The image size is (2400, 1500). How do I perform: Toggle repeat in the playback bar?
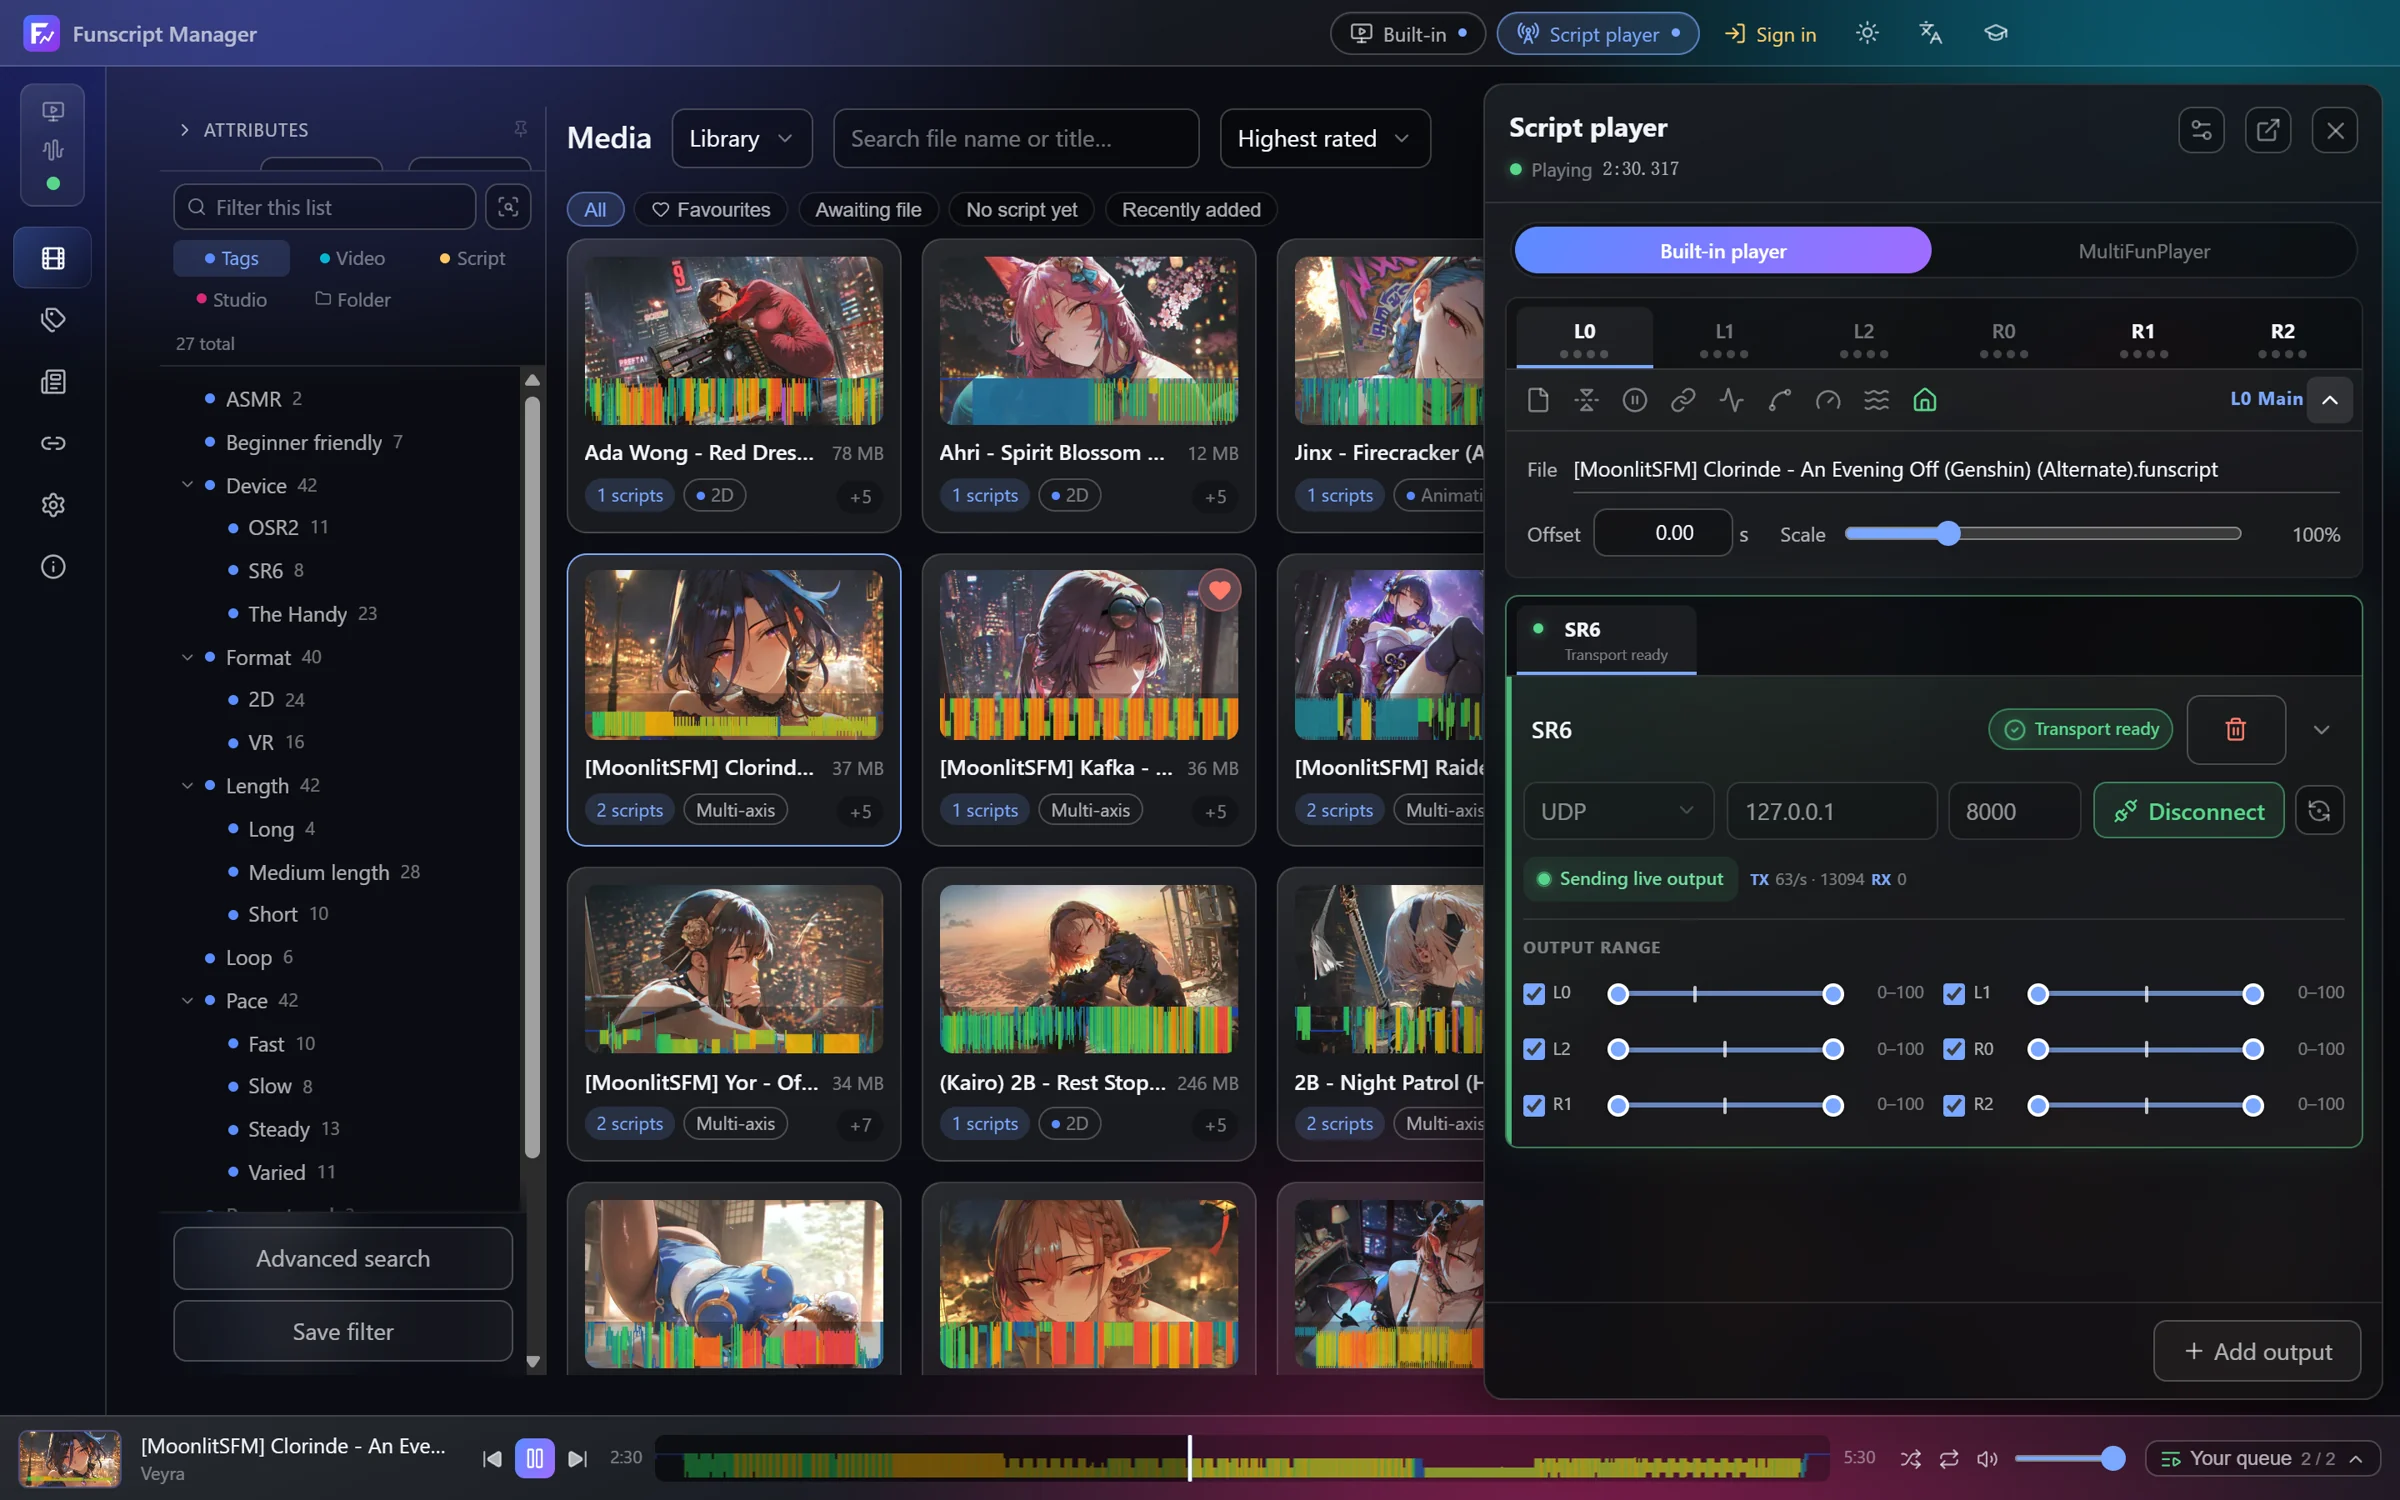[1949, 1459]
